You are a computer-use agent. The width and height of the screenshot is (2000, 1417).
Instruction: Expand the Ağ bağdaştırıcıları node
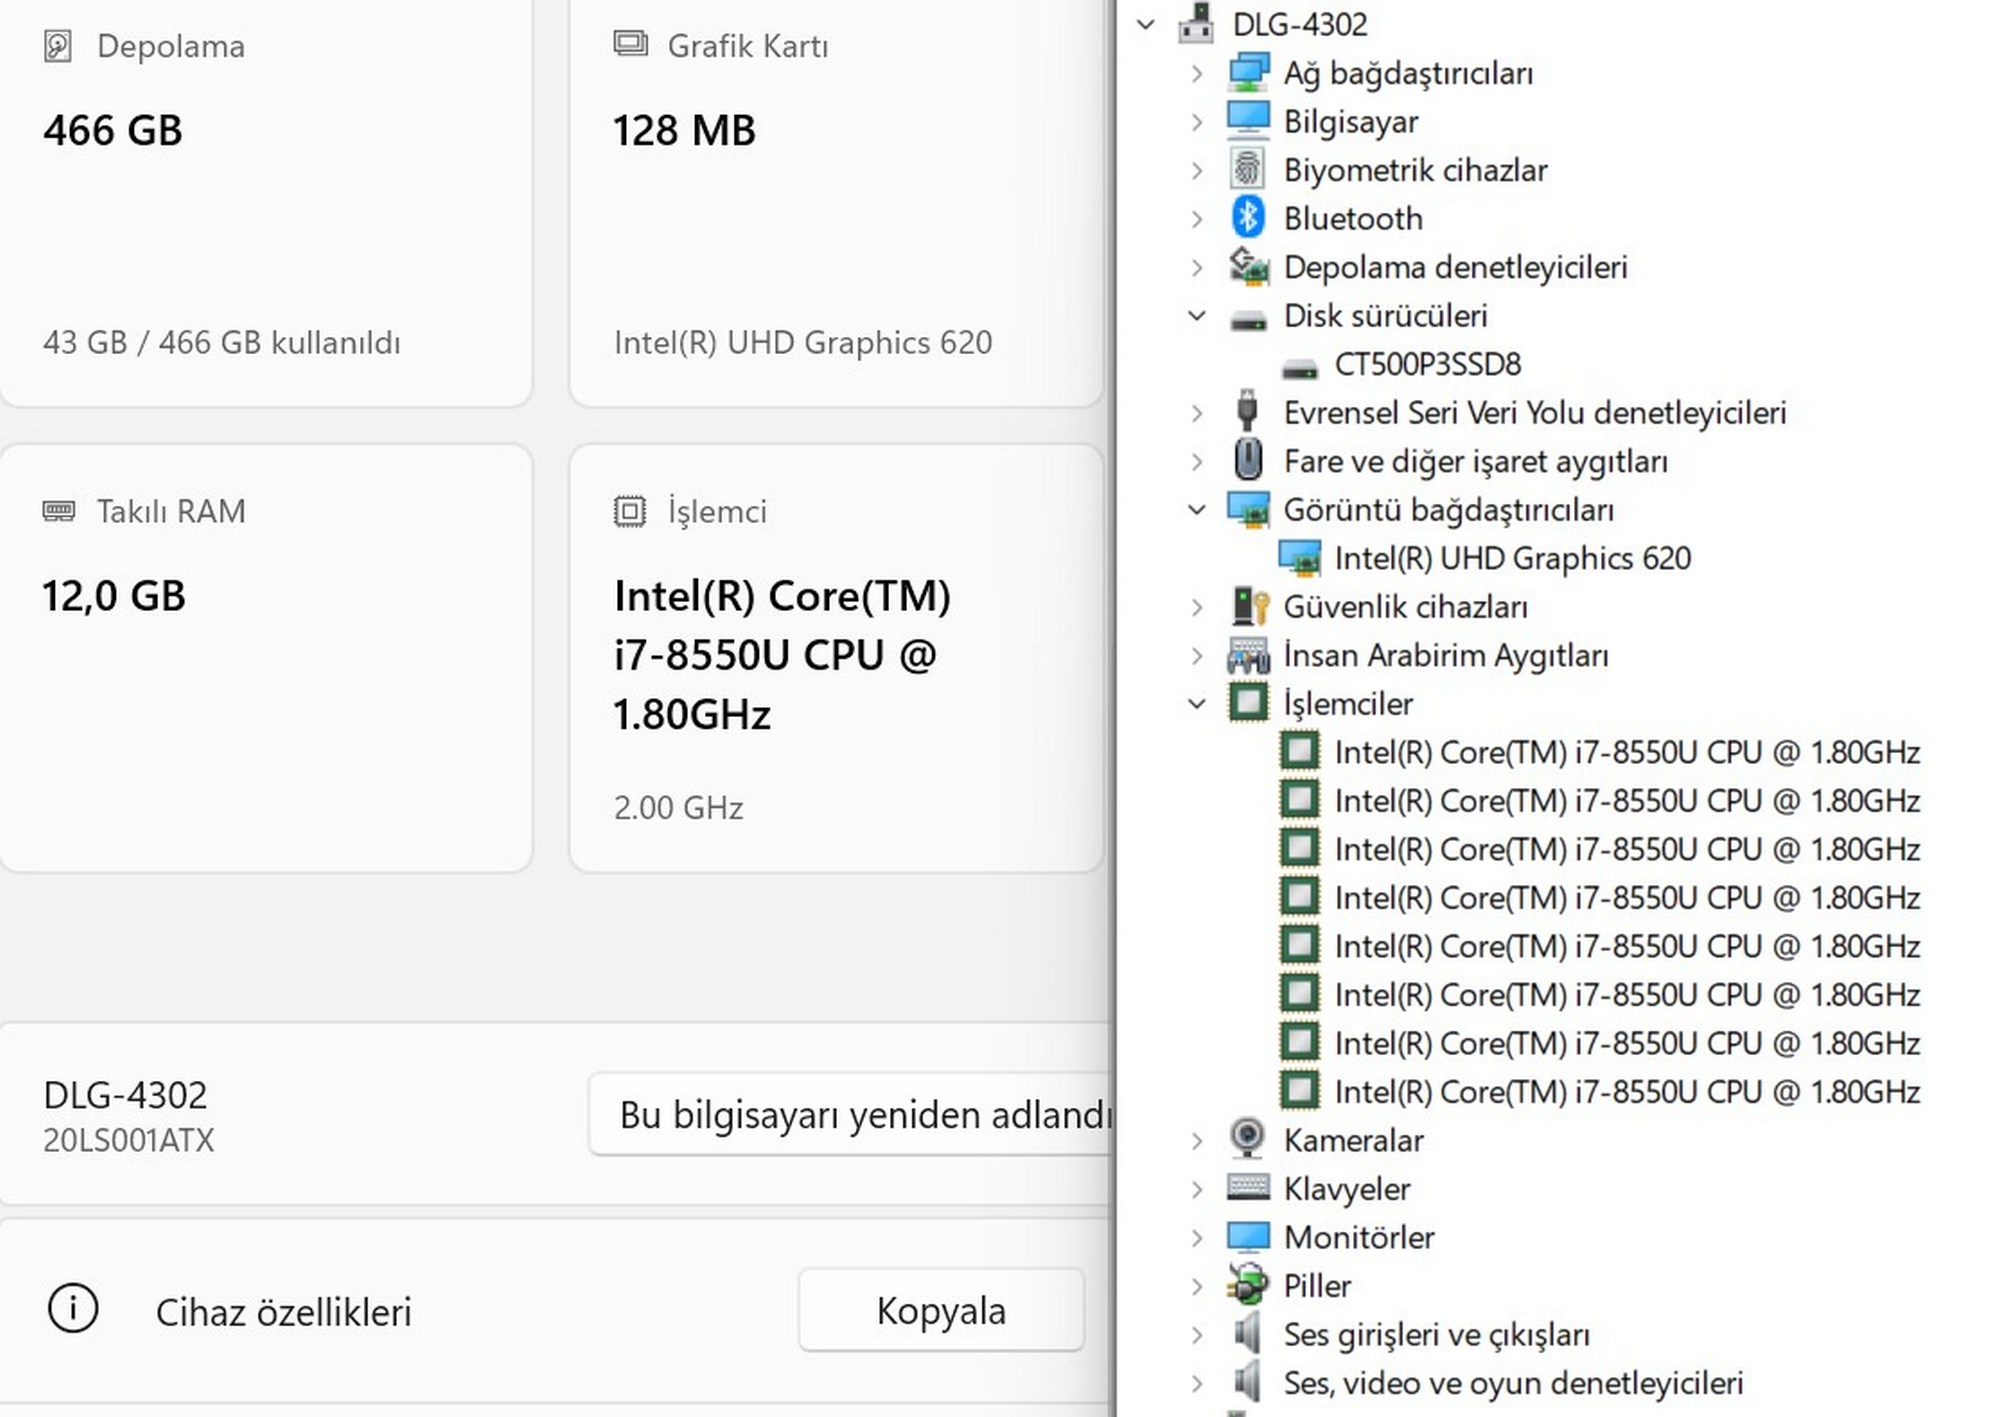tap(1196, 73)
